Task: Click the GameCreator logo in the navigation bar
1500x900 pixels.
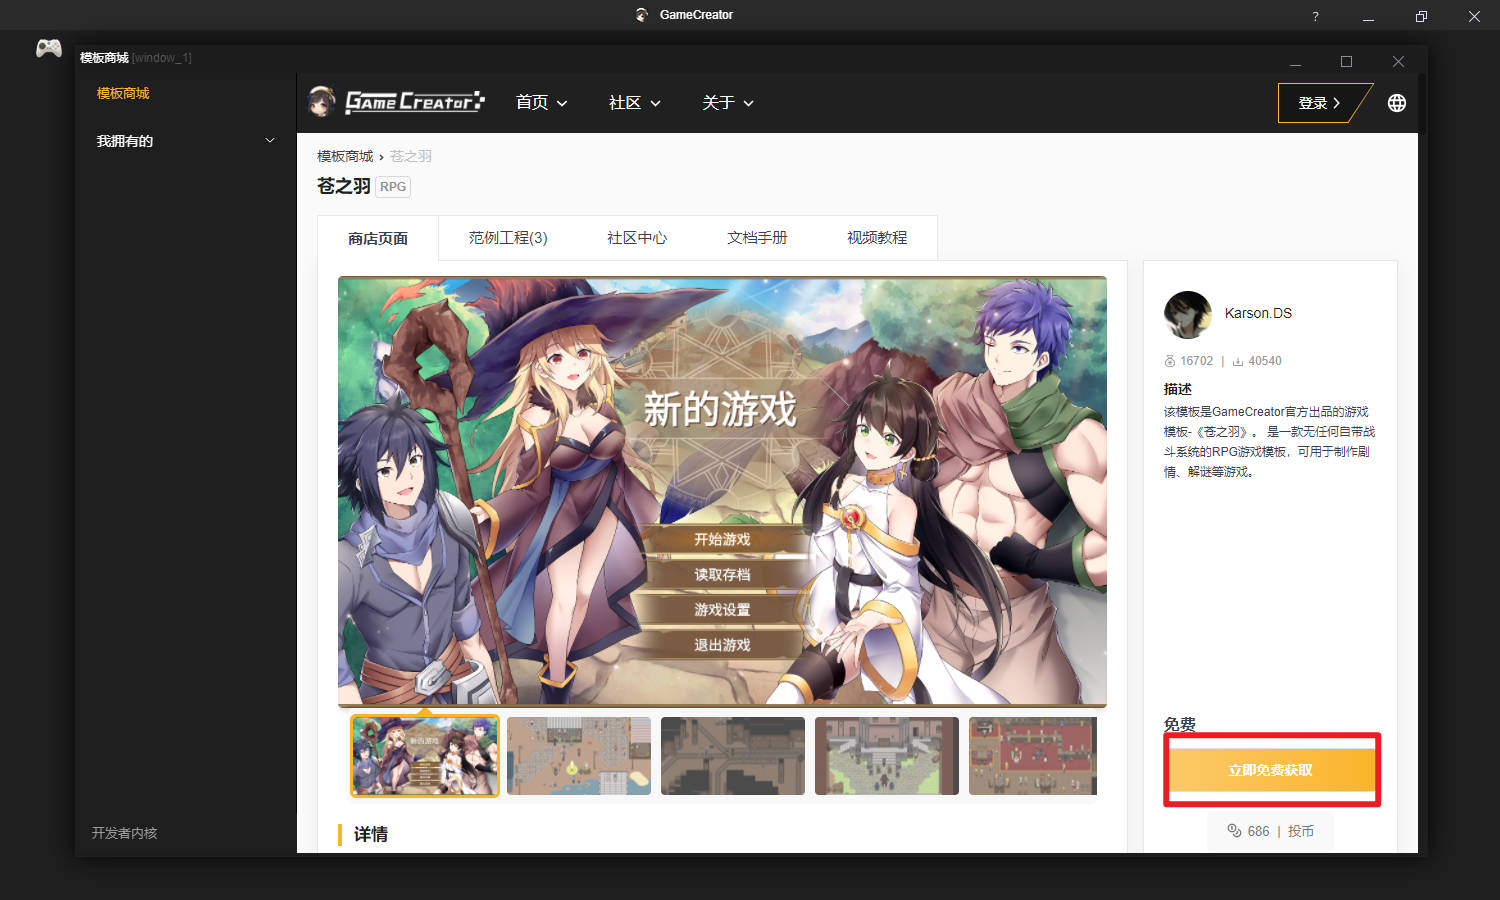Action: 415,101
